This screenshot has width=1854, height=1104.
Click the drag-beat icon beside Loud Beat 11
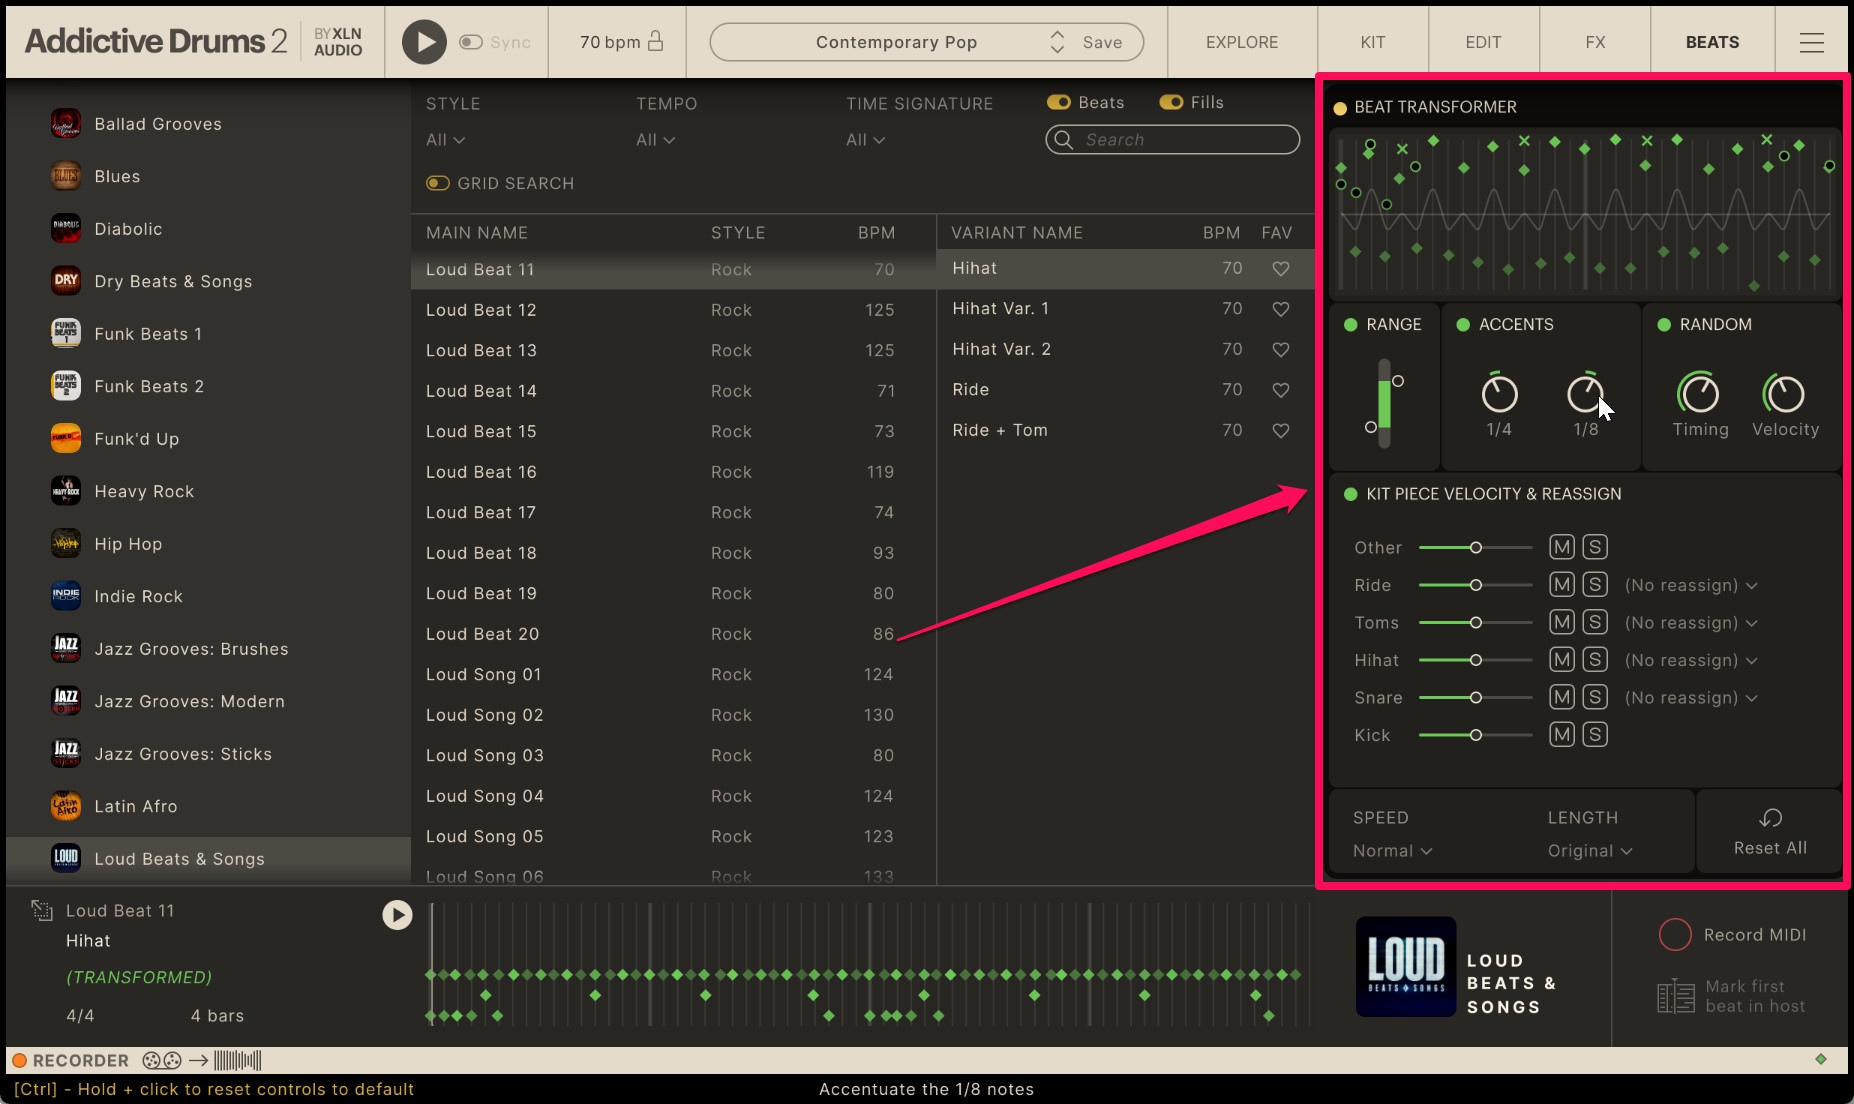[x=42, y=910]
